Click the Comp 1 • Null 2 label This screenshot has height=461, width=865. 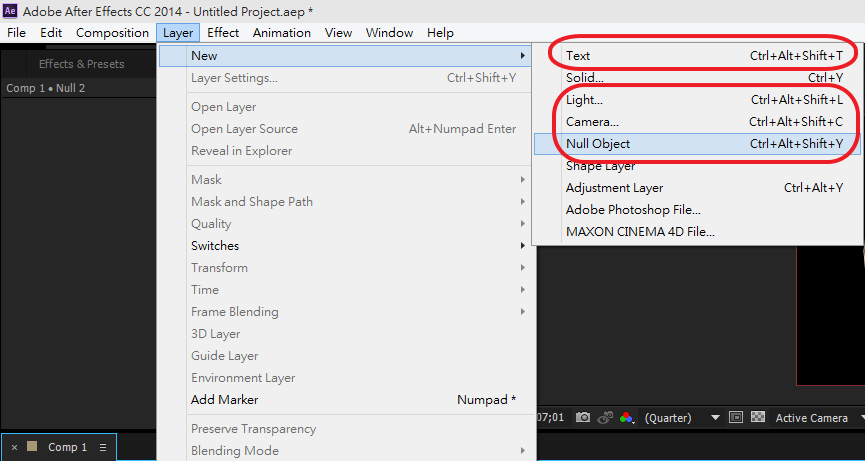click(46, 88)
